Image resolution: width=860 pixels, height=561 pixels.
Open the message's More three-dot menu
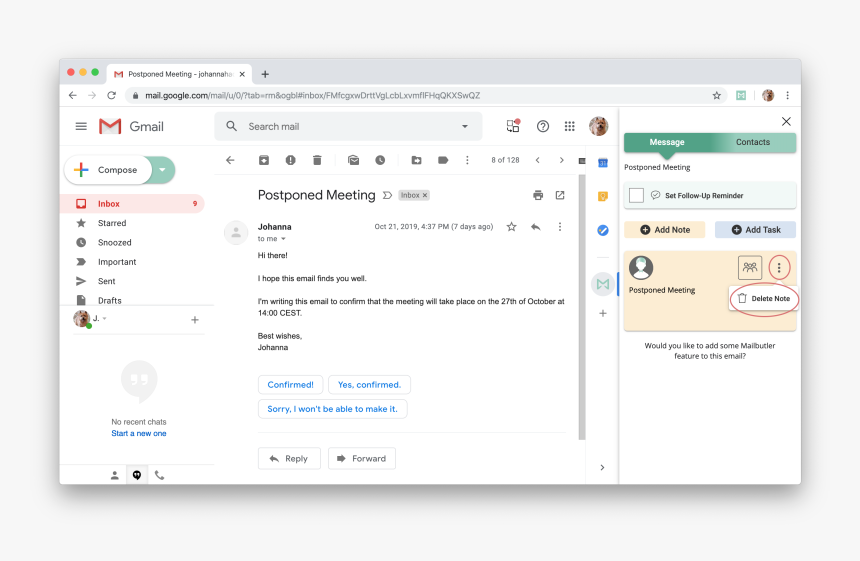[560, 226]
